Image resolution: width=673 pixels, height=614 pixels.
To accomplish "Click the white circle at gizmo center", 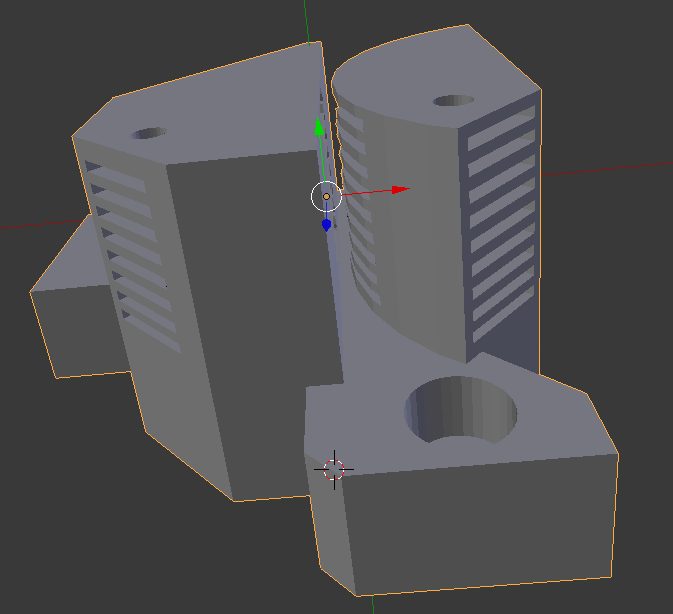I will tap(327, 197).
